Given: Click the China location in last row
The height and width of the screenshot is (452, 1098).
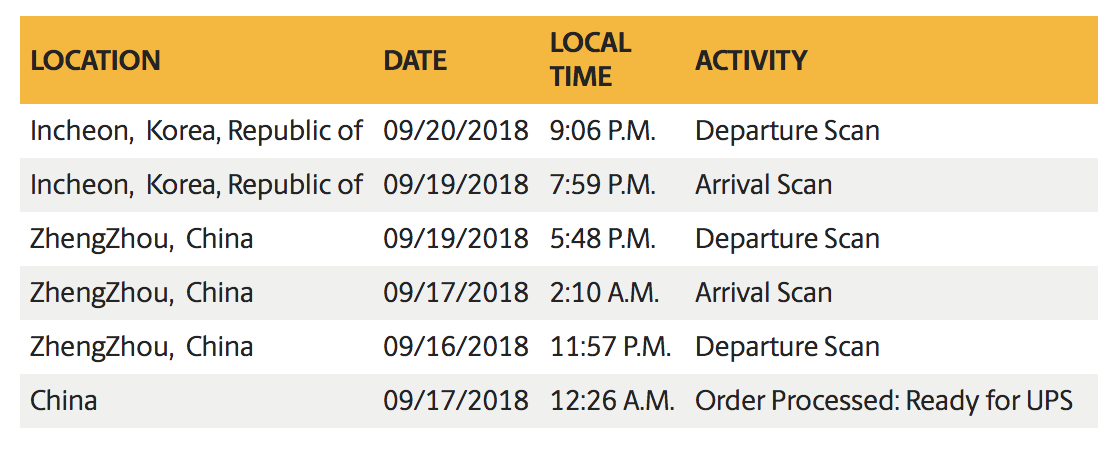Looking at the screenshot, I should tap(63, 401).
